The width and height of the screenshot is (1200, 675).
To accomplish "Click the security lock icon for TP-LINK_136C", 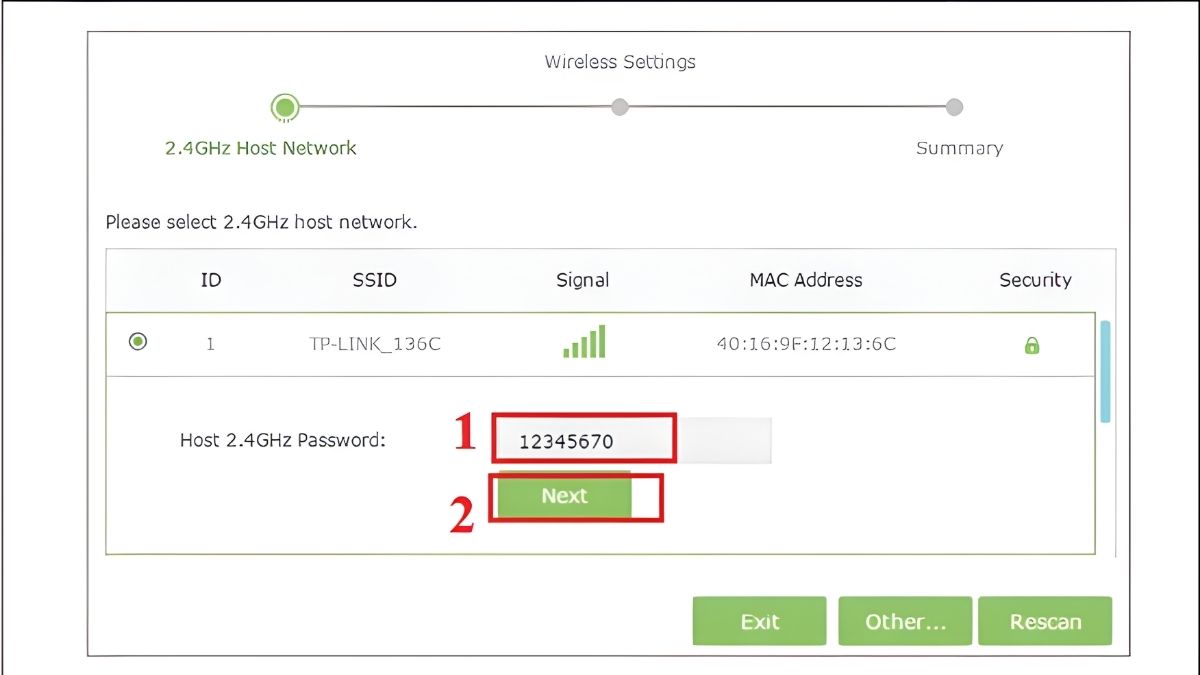I will [1034, 343].
